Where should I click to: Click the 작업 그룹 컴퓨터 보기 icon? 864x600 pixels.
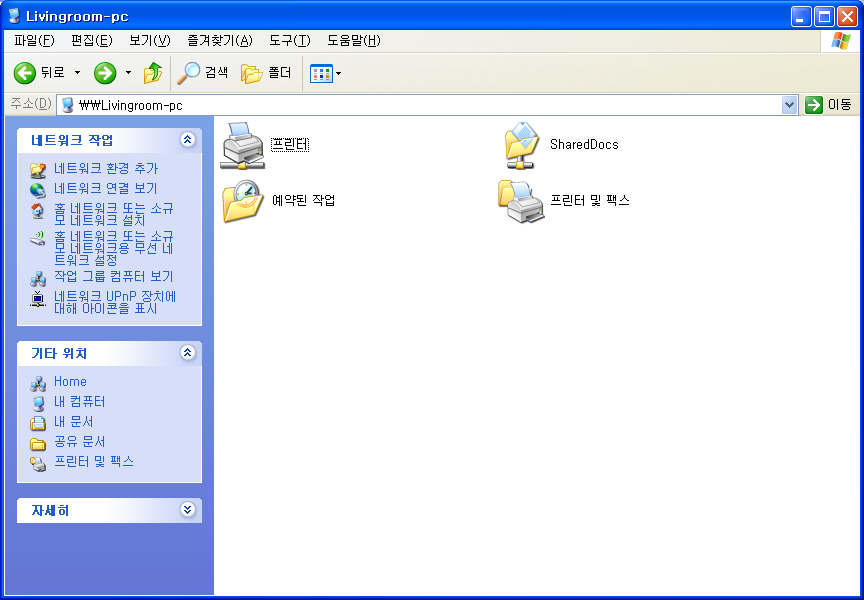[x=37, y=278]
